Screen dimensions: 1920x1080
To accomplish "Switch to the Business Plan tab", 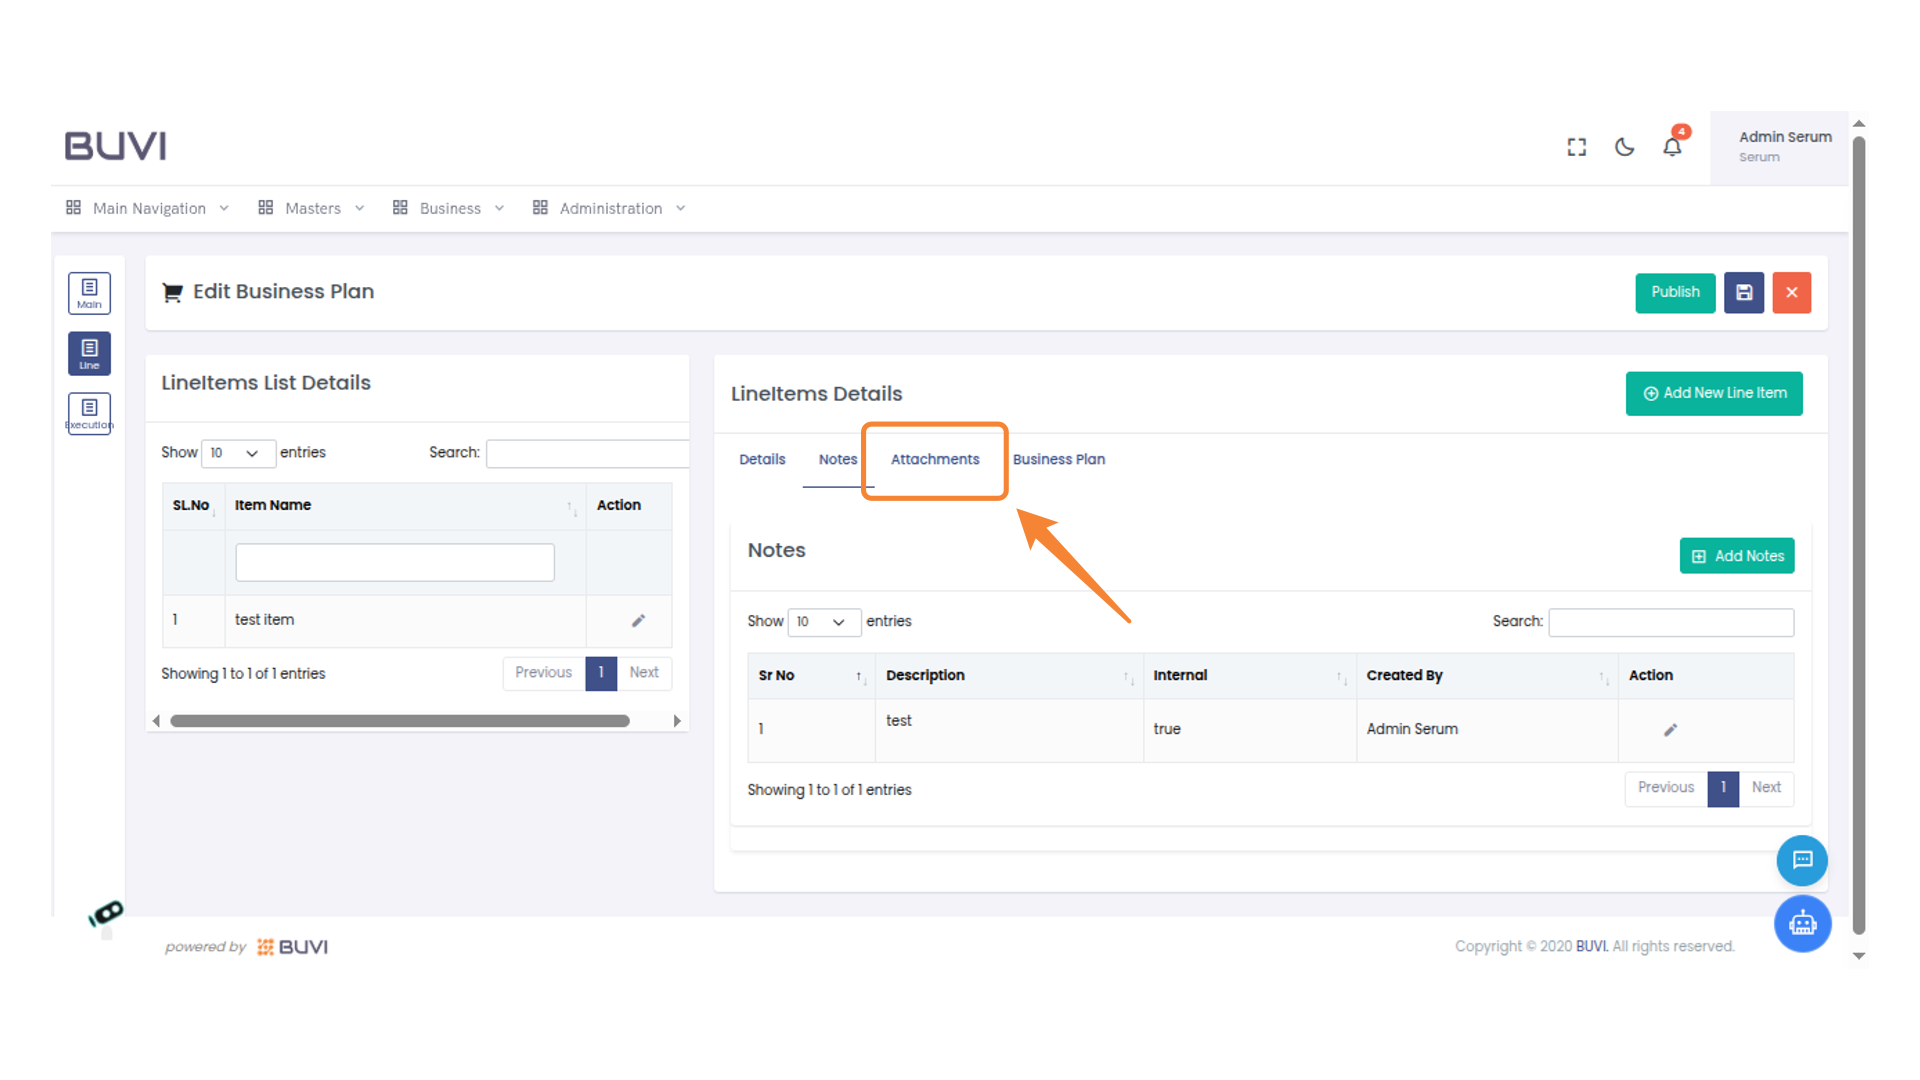I will click(1059, 459).
